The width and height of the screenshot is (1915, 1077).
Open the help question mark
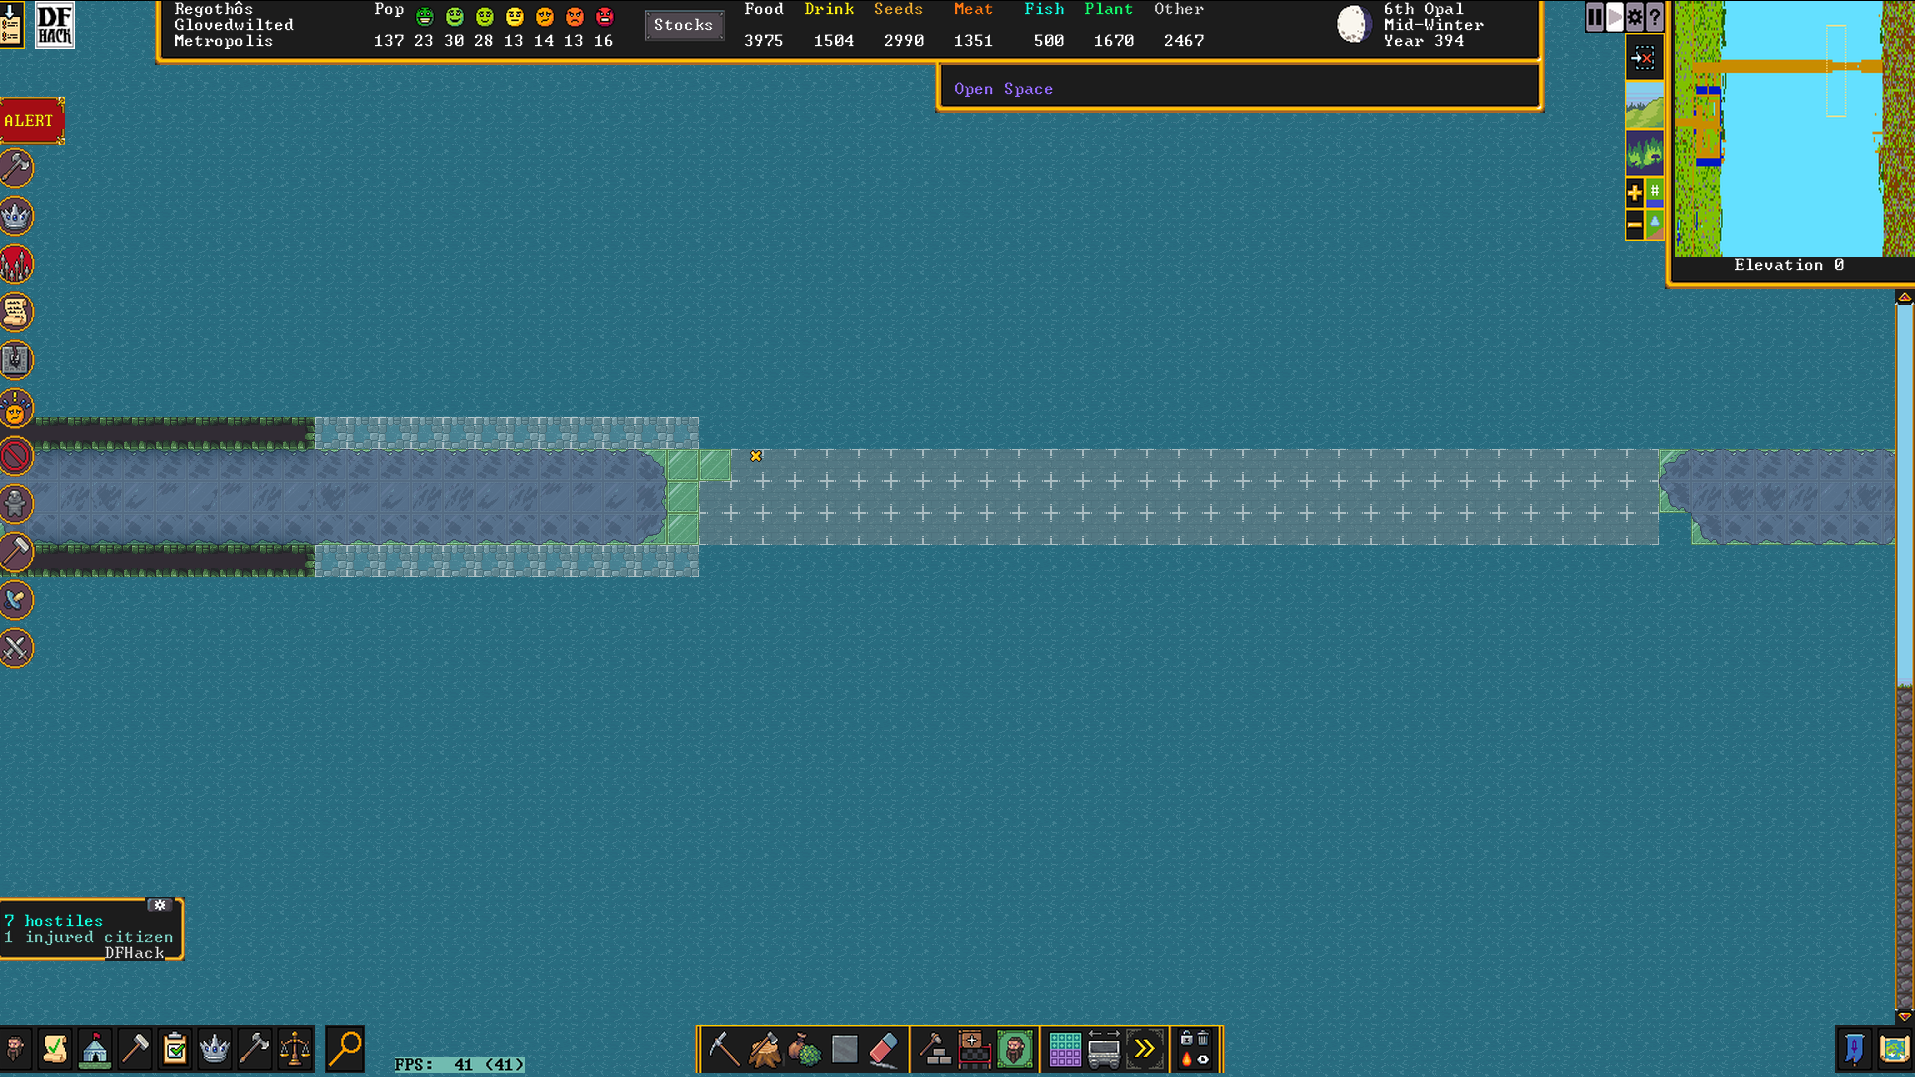click(x=1655, y=17)
